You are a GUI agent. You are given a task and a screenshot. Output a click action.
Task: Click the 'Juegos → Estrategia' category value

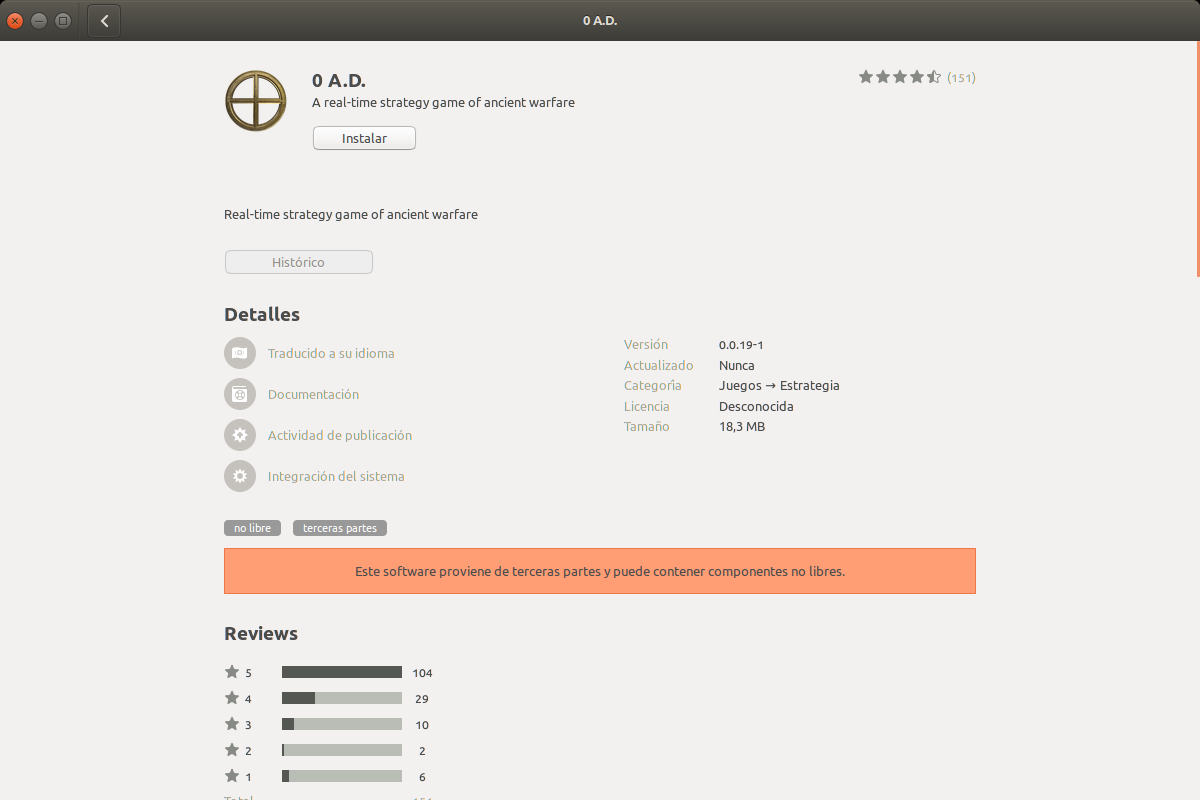(x=778, y=386)
